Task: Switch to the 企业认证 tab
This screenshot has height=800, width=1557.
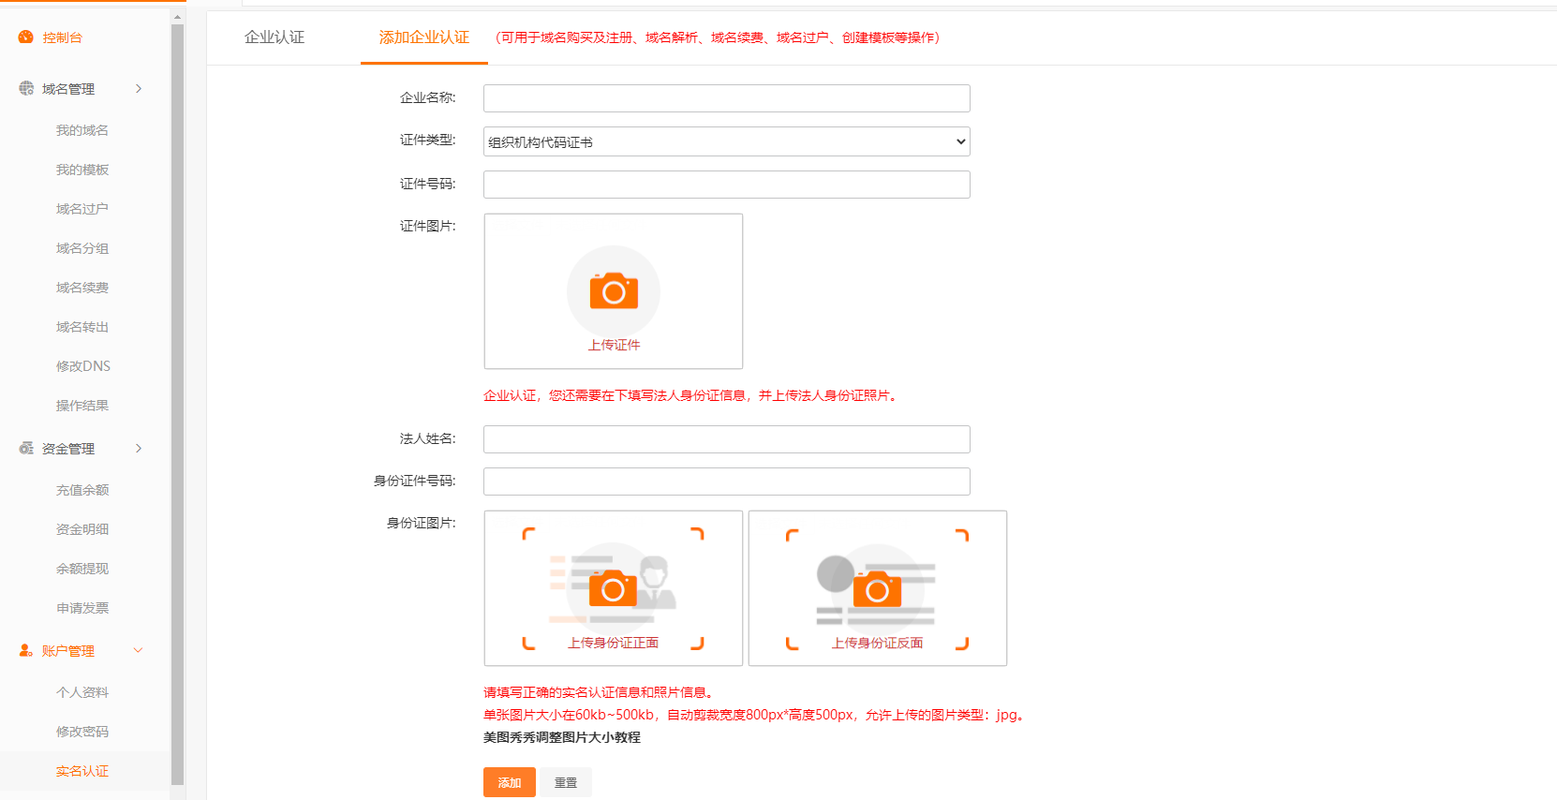Action: coord(274,37)
